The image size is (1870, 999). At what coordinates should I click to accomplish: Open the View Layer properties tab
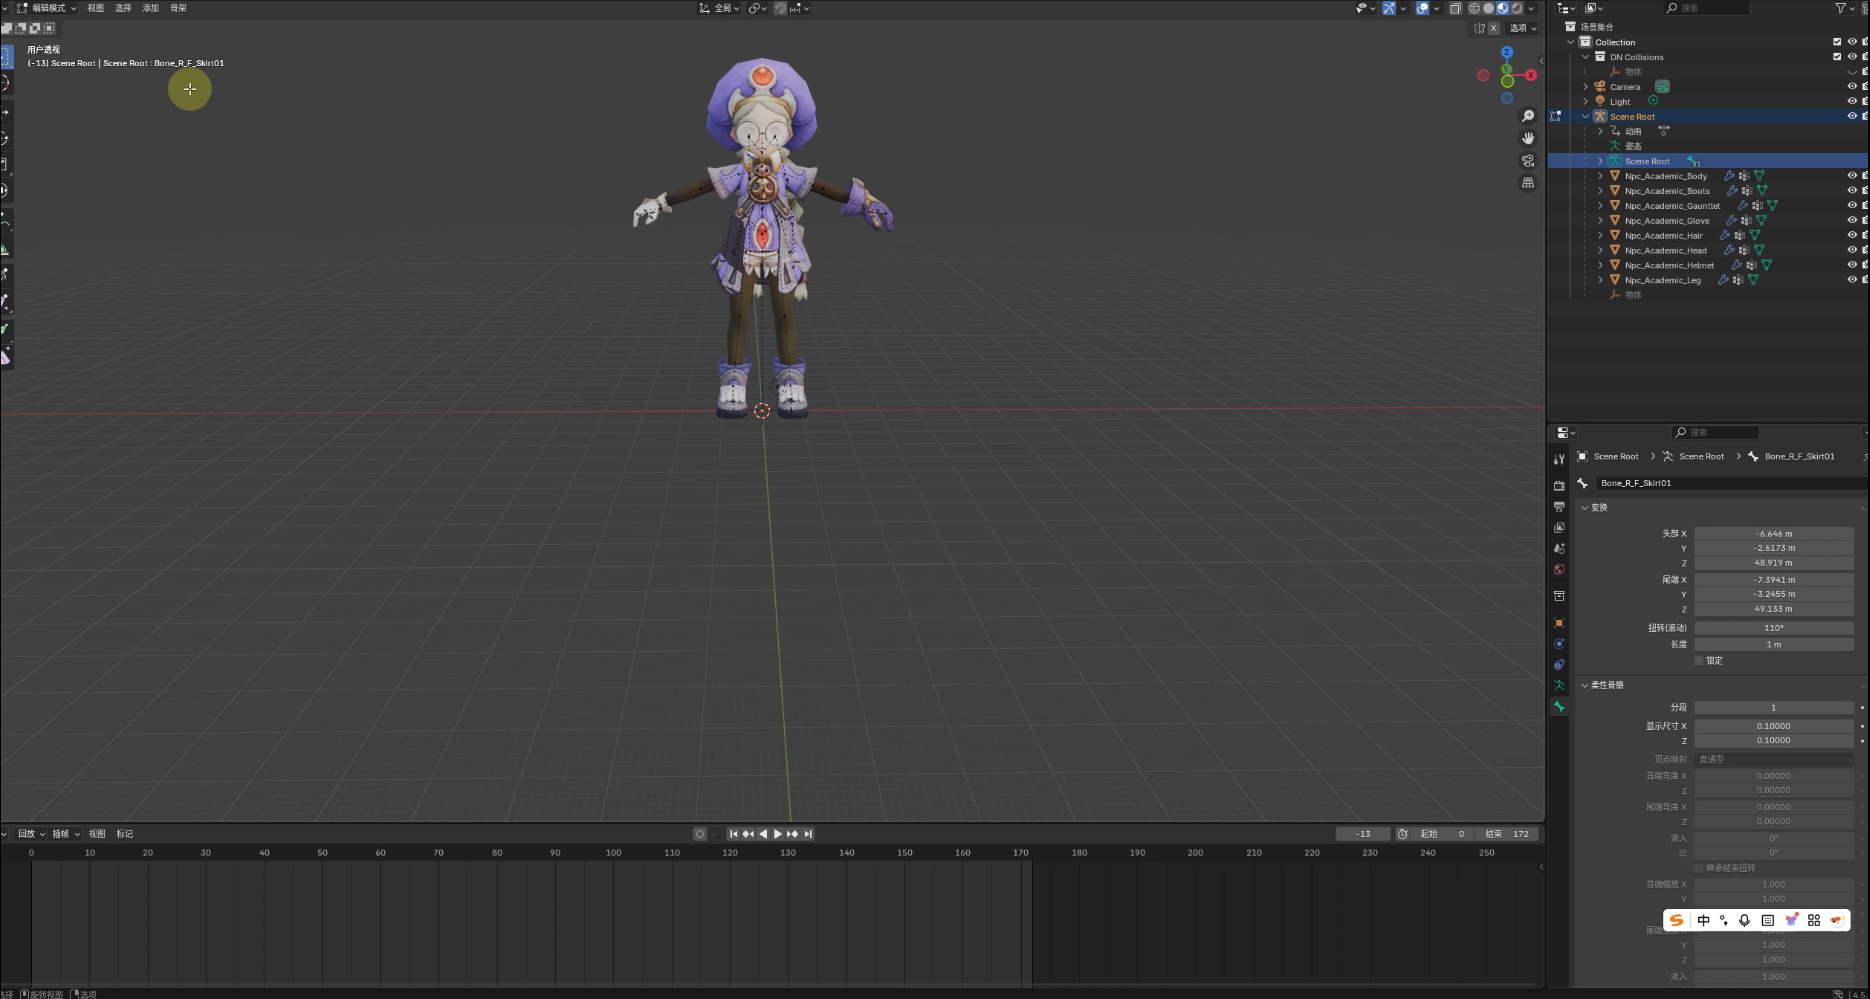point(1559,527)
